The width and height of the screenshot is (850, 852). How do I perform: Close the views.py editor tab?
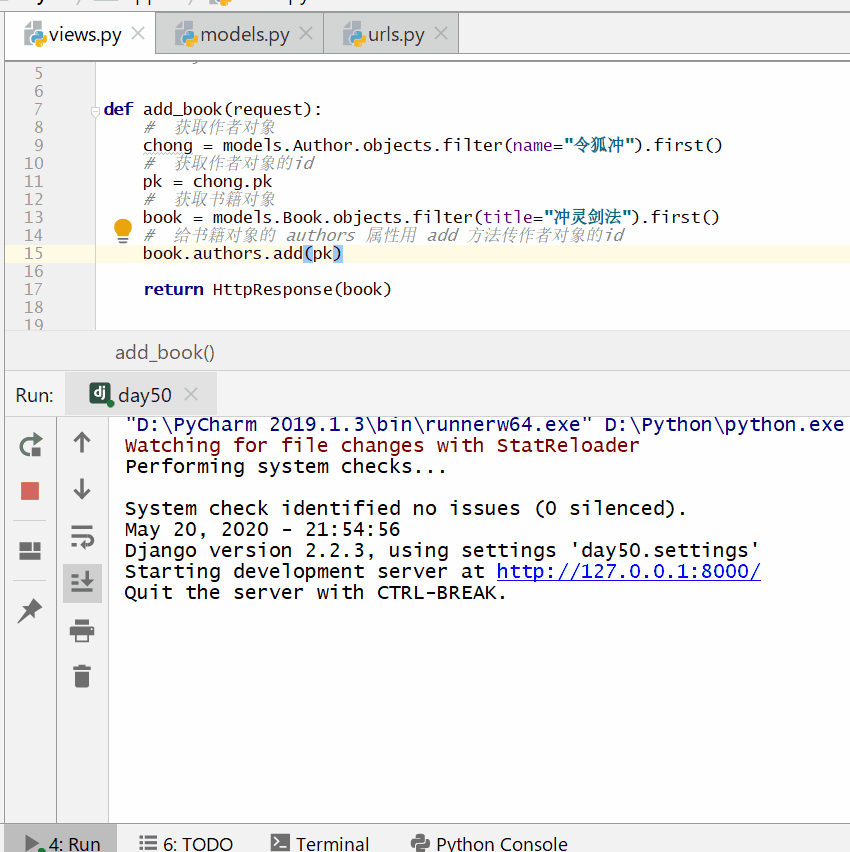[138, 34]
